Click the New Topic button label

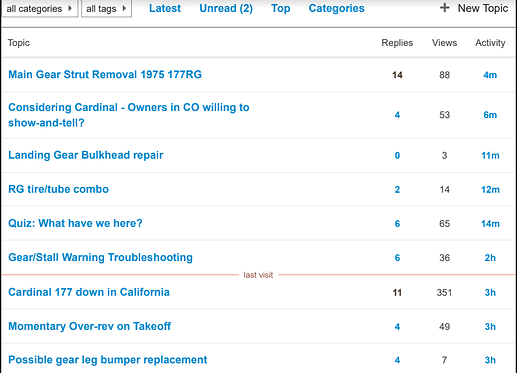483,8
